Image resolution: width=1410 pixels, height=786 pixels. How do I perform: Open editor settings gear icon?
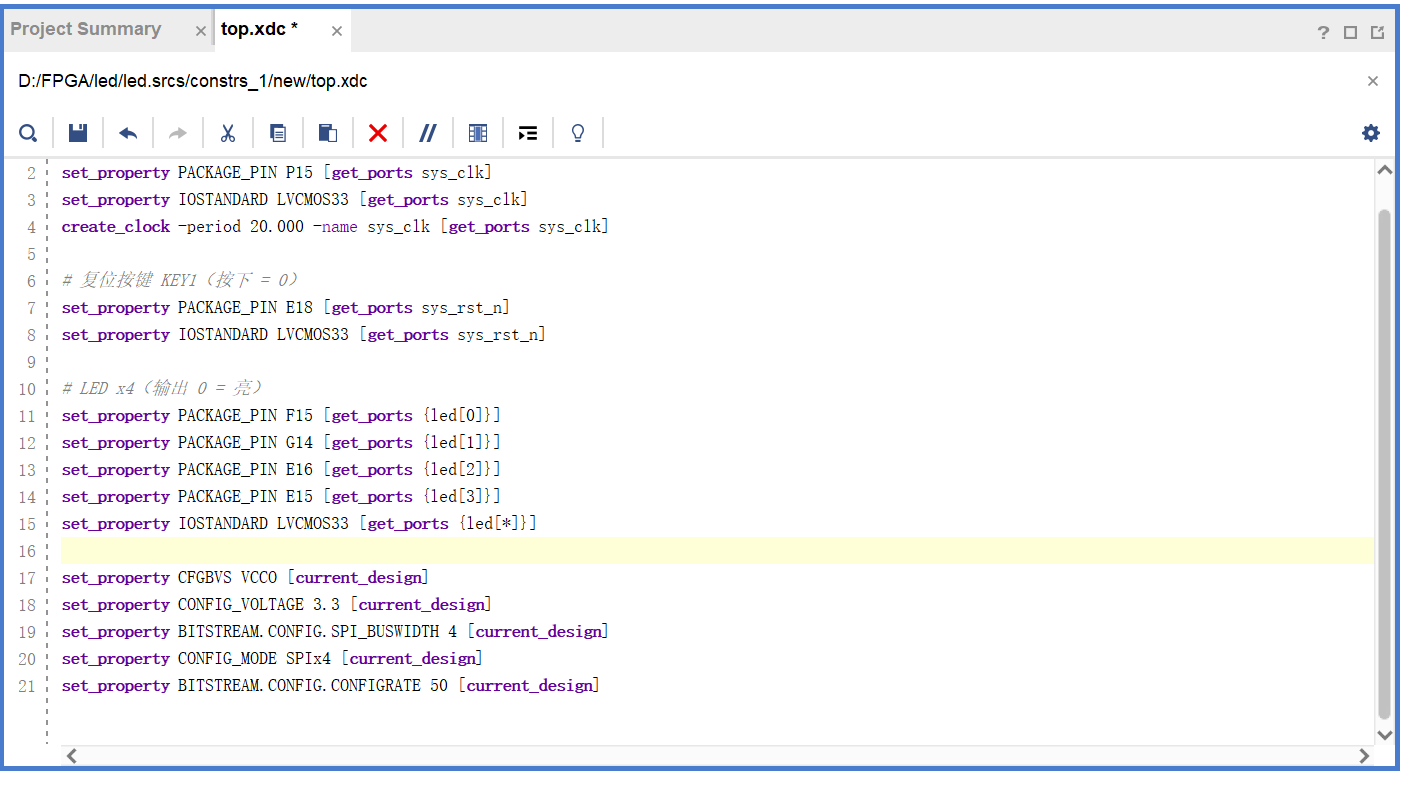pyautogui.click(x=1371, y=133)
